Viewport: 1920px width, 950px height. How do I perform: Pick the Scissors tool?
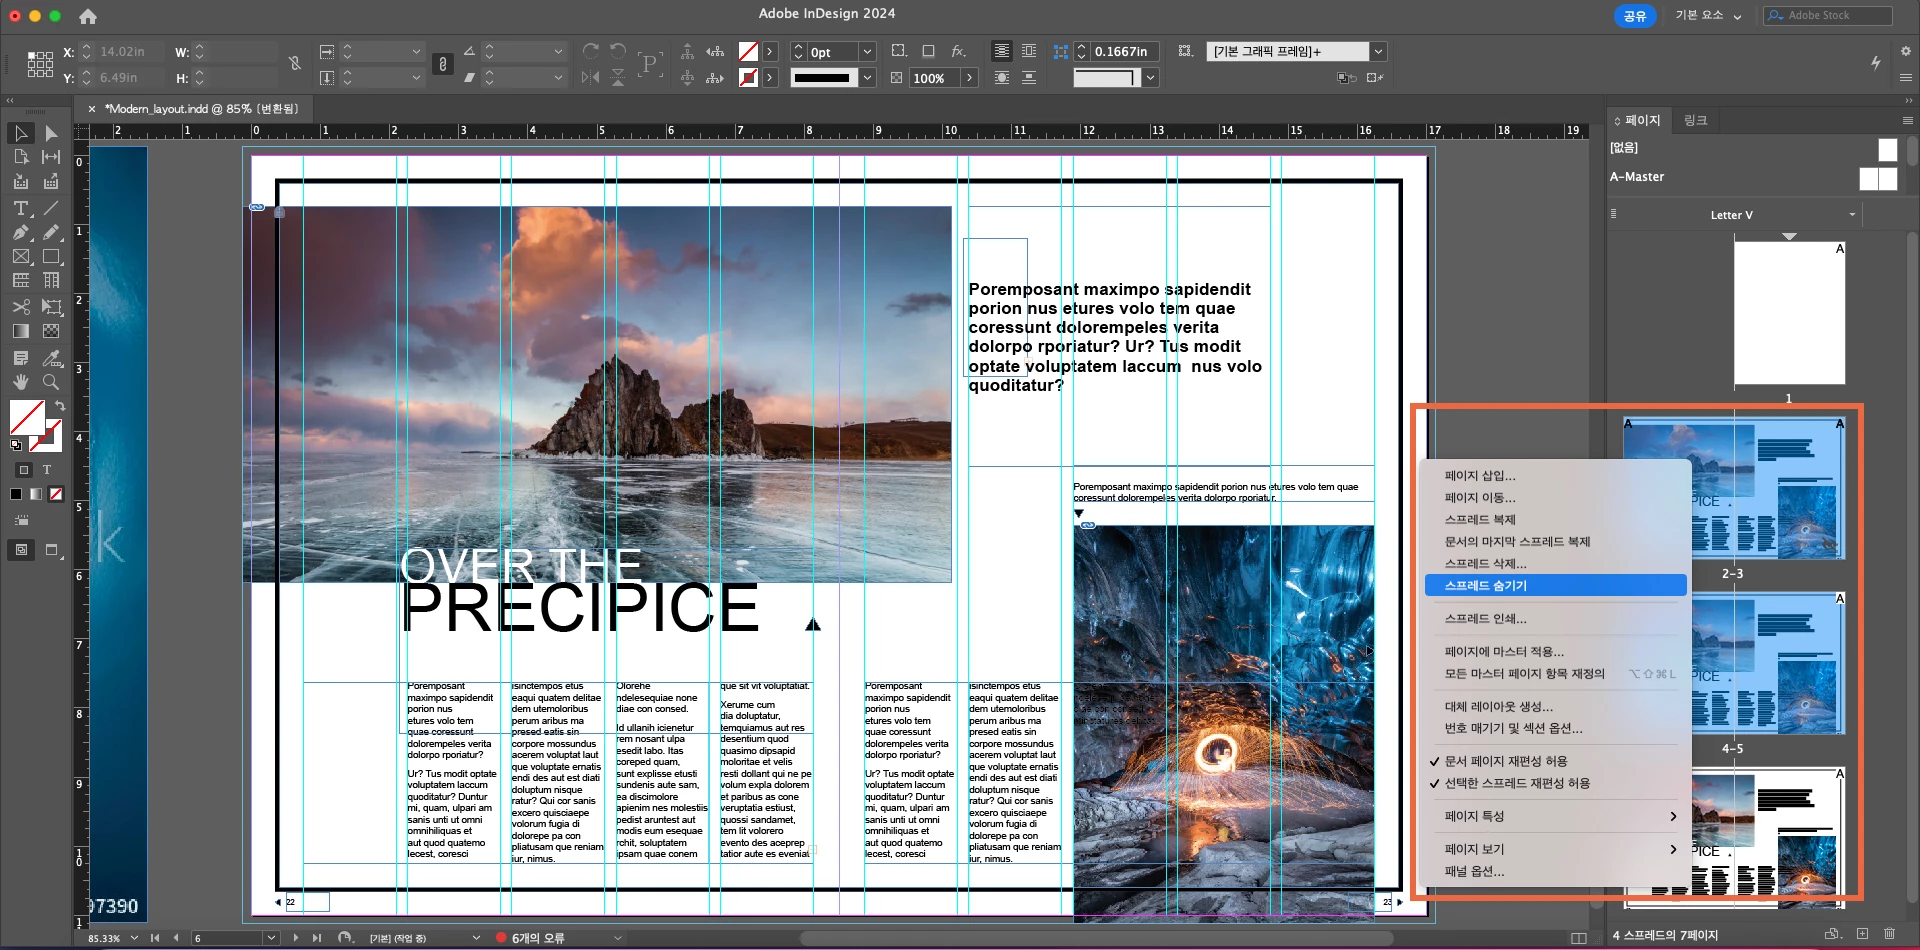pos(21,306)
